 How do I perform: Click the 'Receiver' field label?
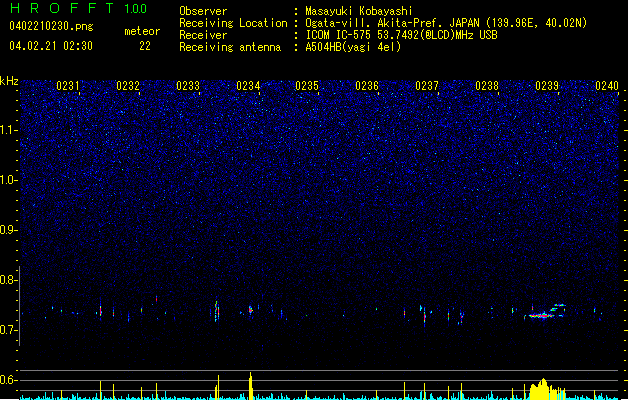coord(203,35)
